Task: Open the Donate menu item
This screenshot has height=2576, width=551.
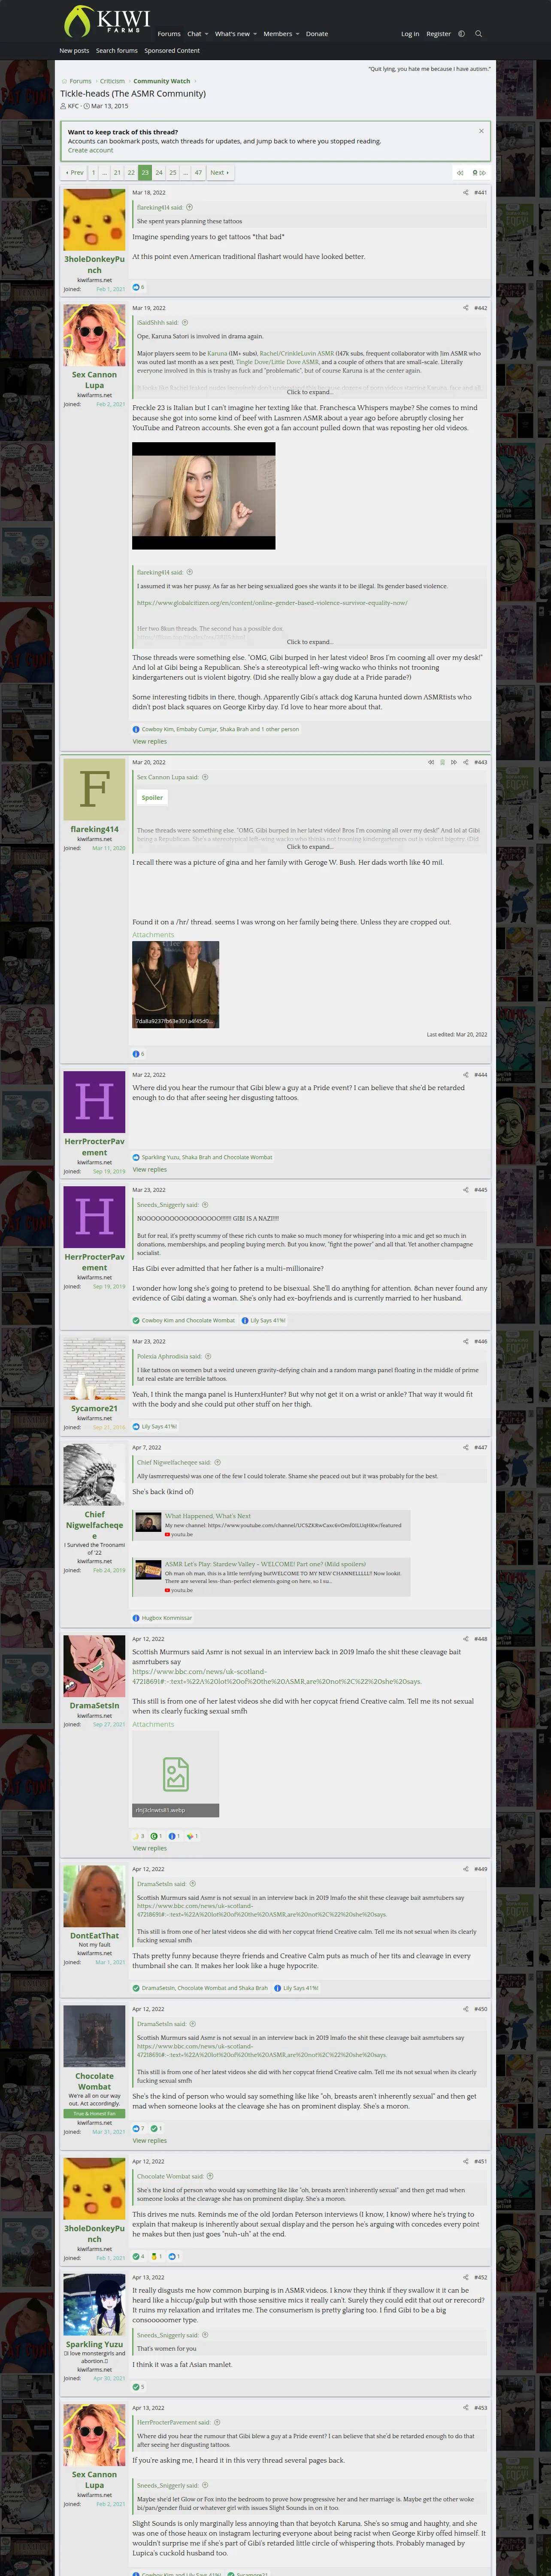Action: (317, 34)
